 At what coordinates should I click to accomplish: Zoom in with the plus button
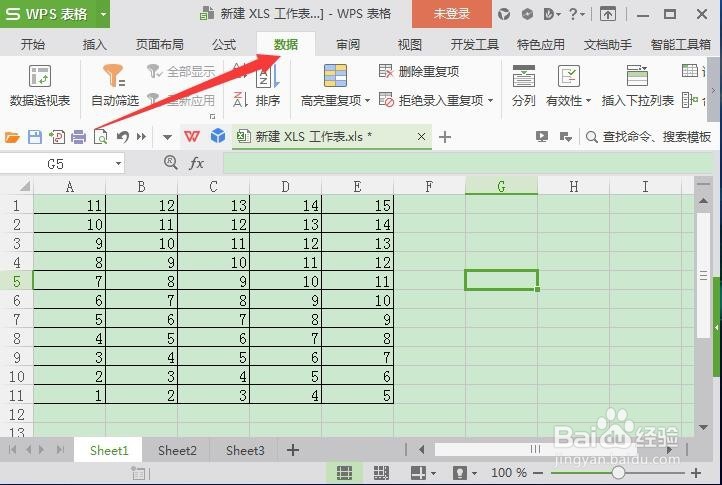point(696,473)
